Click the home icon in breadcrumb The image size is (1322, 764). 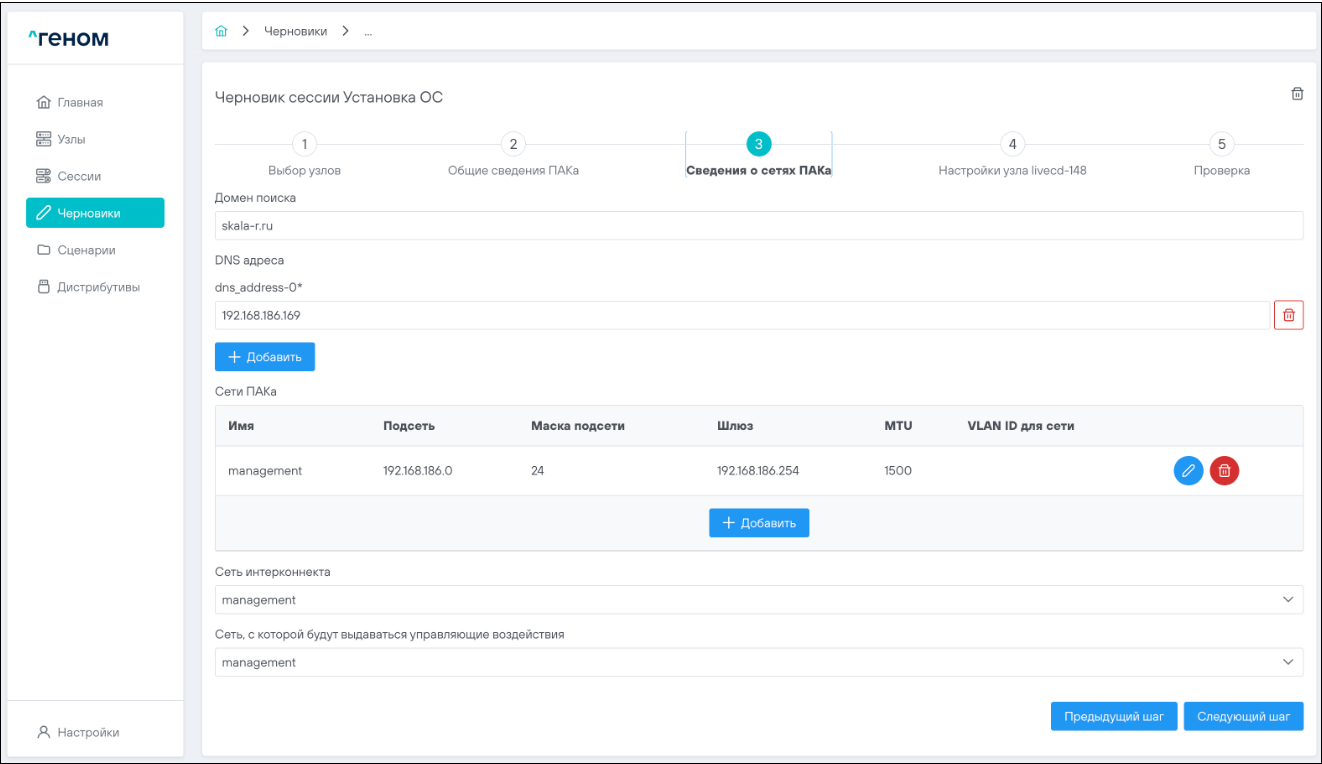tap(220, 31)
